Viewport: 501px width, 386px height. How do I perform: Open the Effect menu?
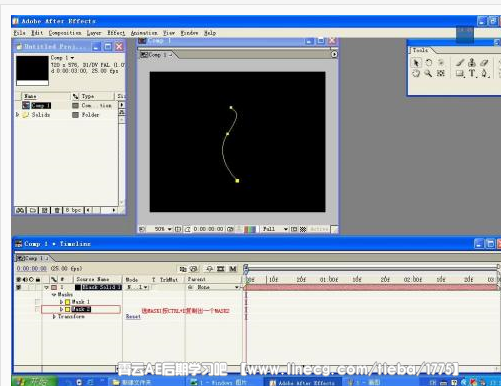point(116,33)
